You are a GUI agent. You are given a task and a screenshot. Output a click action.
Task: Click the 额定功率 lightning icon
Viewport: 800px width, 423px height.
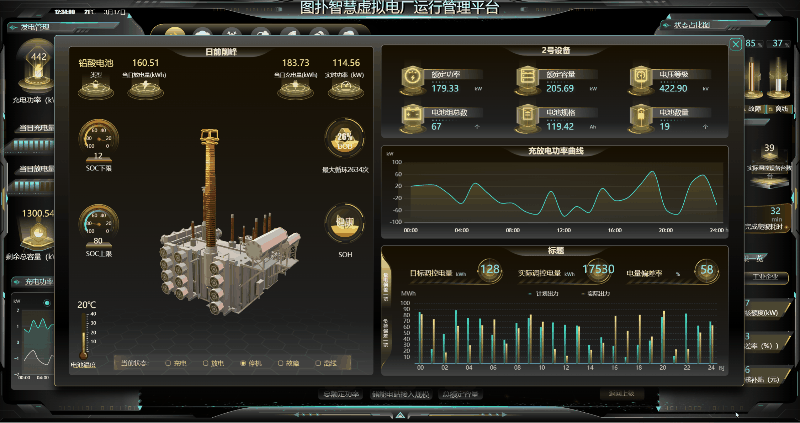tap(411, 80)
